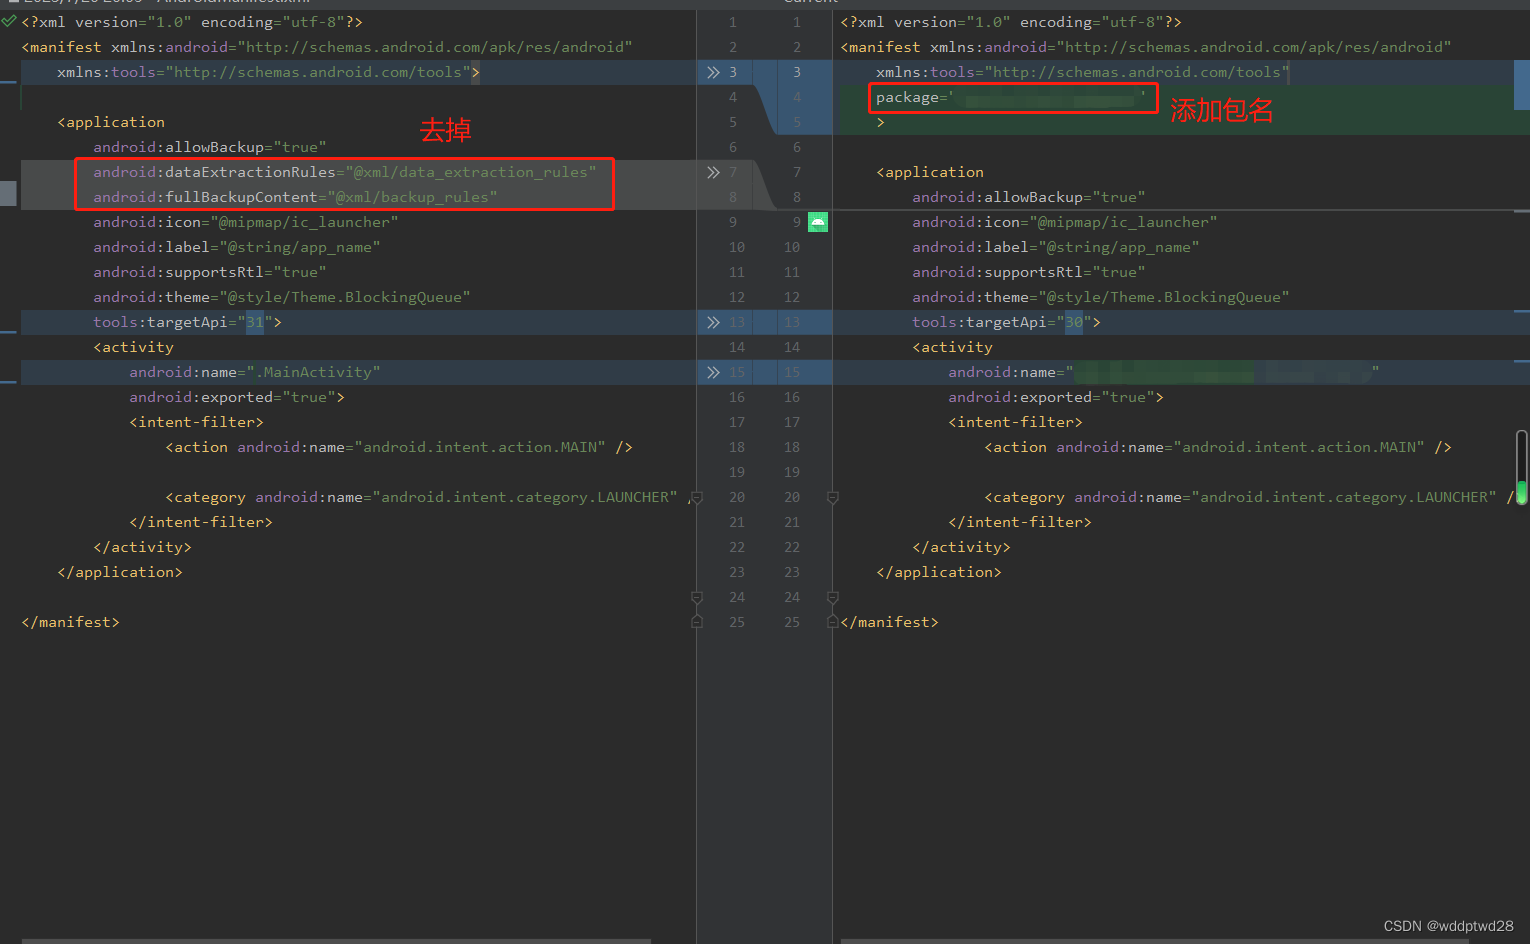Click android:fullBackupContent line in left pane

coord(295,197)
